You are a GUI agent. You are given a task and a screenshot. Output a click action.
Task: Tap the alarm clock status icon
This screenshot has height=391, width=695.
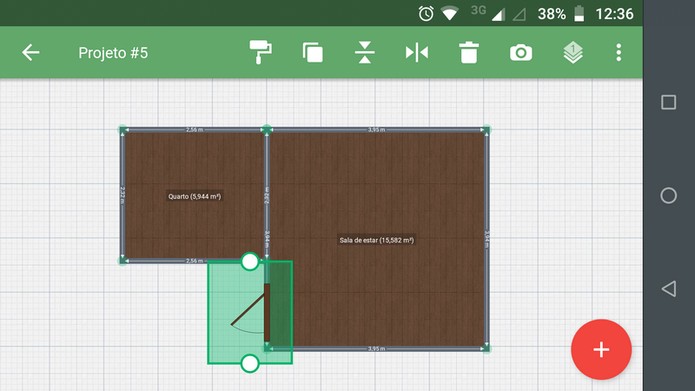426,14
